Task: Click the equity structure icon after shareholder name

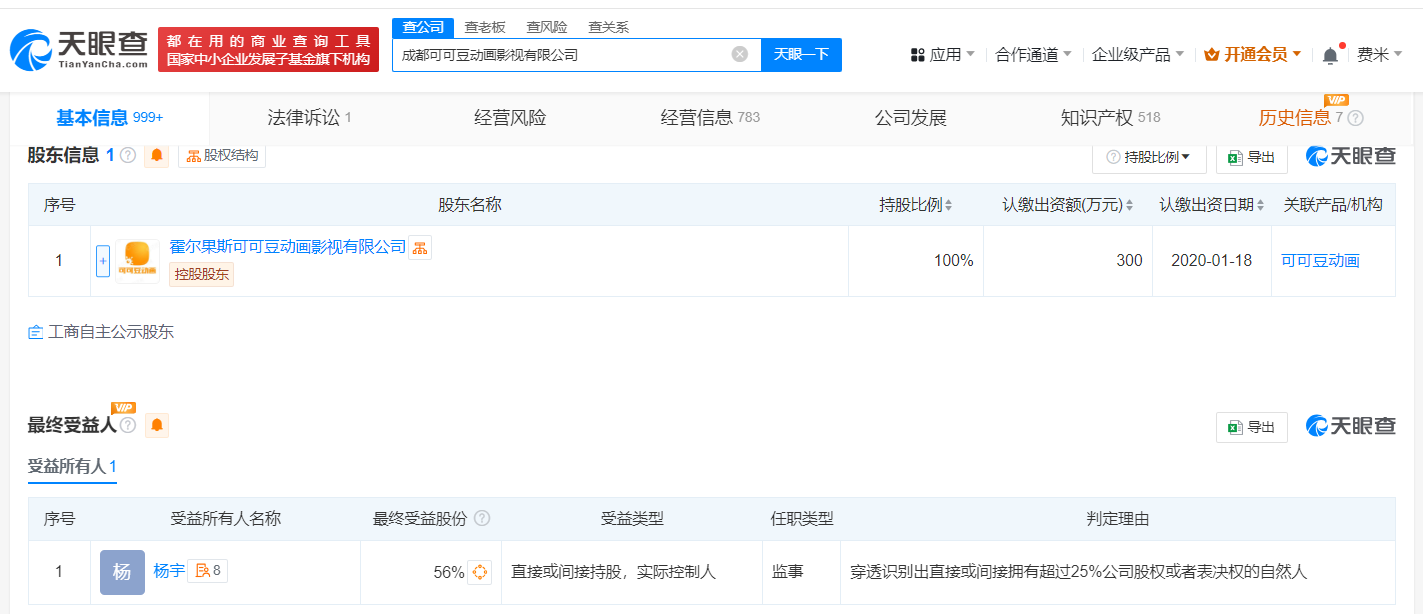Action: tap(421, 248)
